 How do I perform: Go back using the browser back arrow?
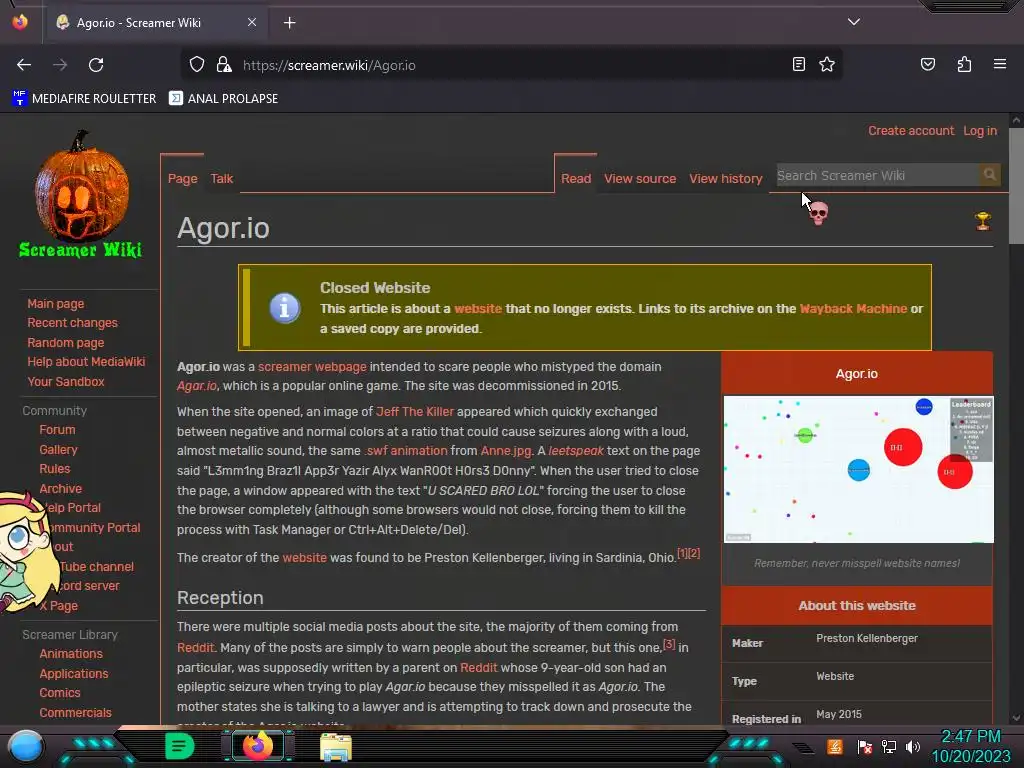(24, 65)
